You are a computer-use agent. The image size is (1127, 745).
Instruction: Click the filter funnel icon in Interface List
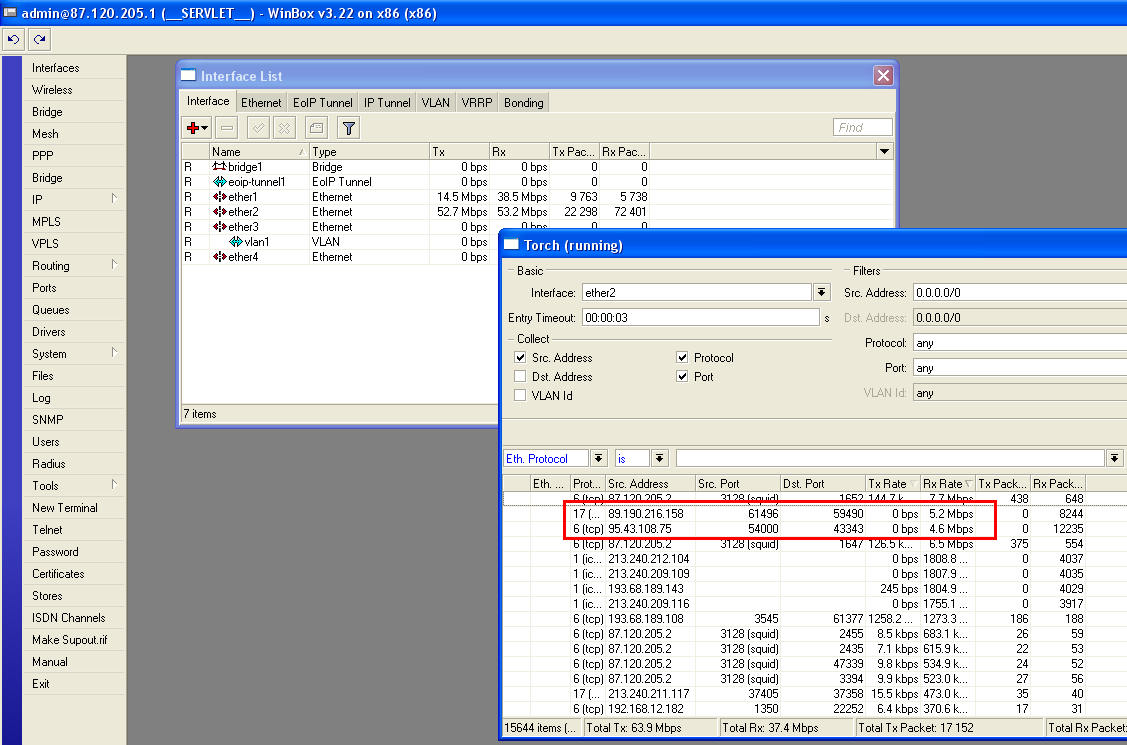click(x=348, y=128)
